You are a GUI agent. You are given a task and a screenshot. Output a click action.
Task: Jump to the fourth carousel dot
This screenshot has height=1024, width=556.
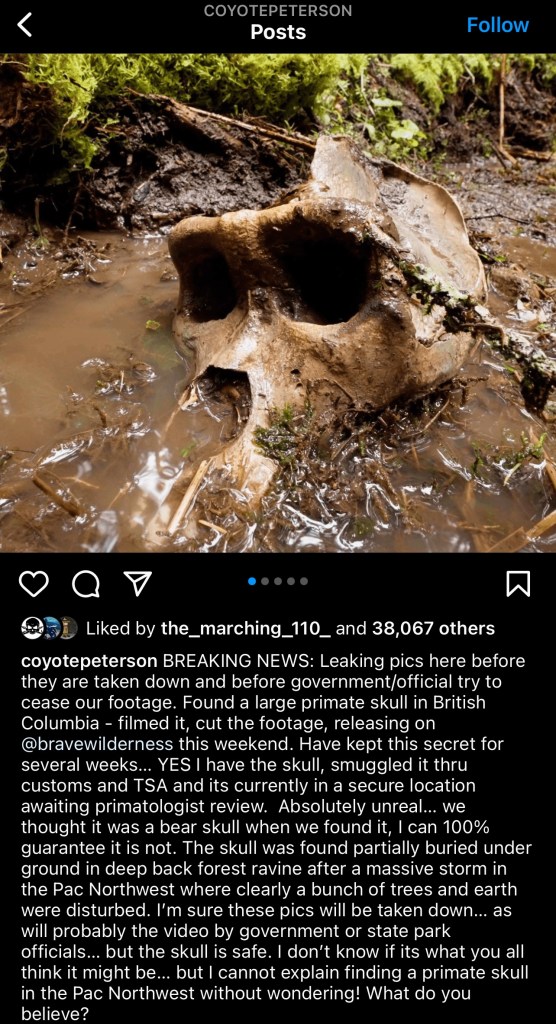[291, 581]
